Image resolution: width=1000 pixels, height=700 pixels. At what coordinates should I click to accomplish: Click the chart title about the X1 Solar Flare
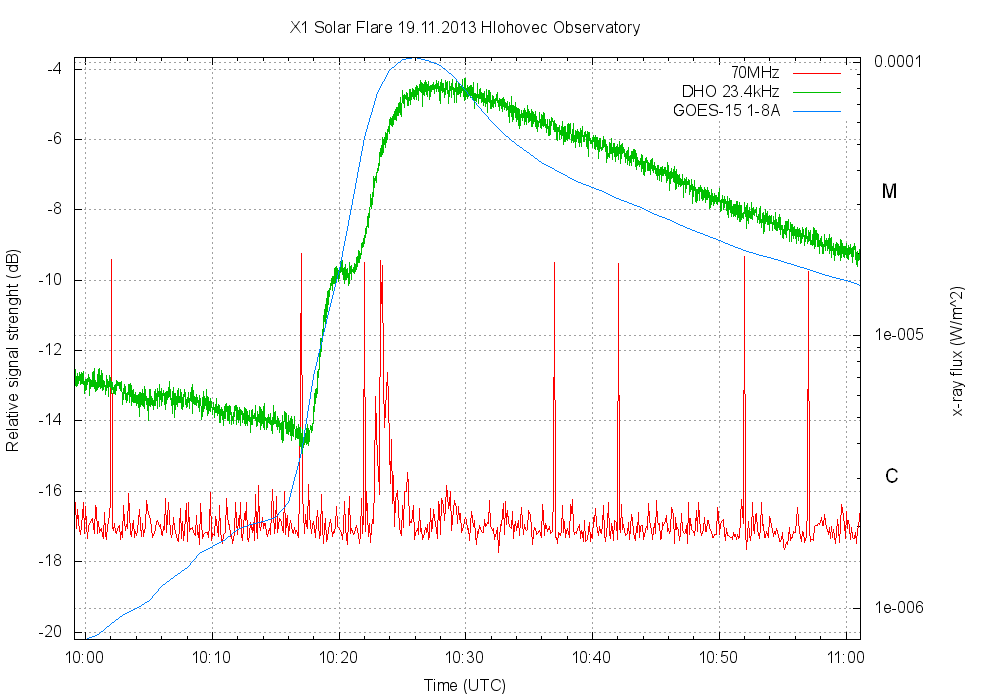point(464,28)
